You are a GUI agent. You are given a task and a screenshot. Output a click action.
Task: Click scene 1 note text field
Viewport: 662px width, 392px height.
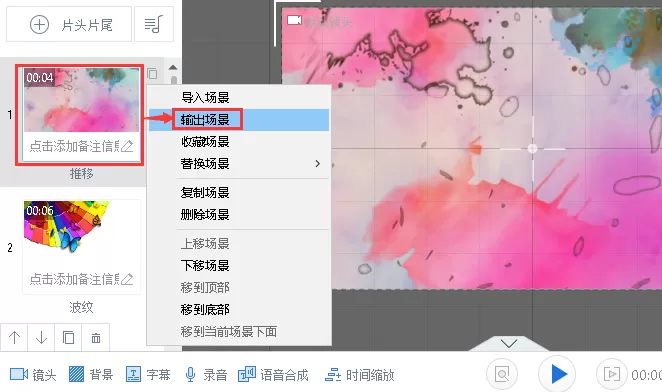click(x=75, y=147)
